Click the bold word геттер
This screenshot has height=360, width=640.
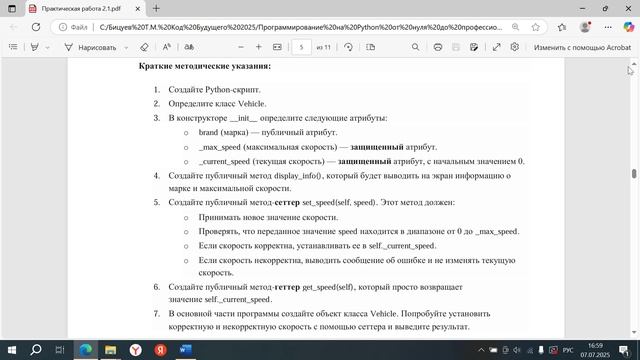(x=287, y=287)
